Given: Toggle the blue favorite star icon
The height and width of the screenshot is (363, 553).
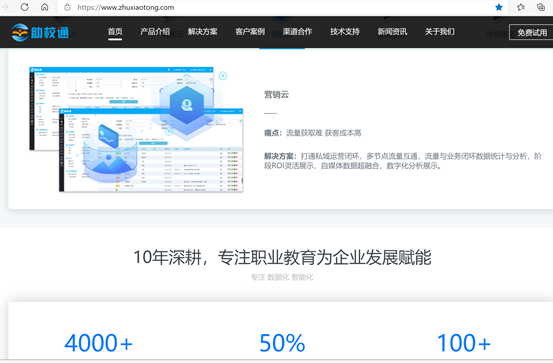Looking at the screenshot, I should pyautogui.click(x=499, y=7).
